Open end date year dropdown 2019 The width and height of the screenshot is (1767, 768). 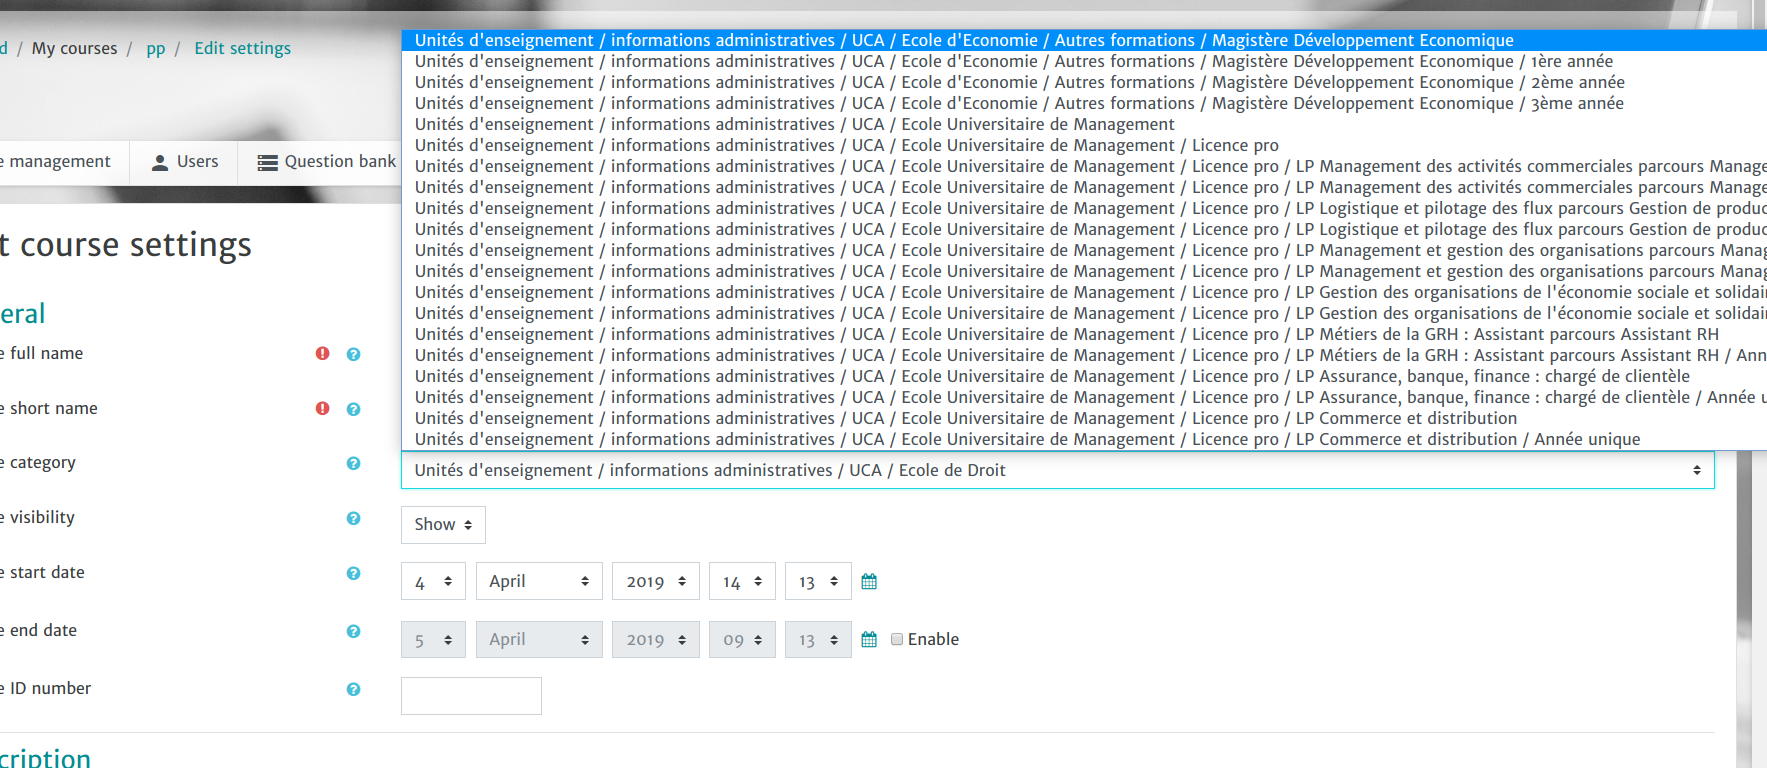656,639
